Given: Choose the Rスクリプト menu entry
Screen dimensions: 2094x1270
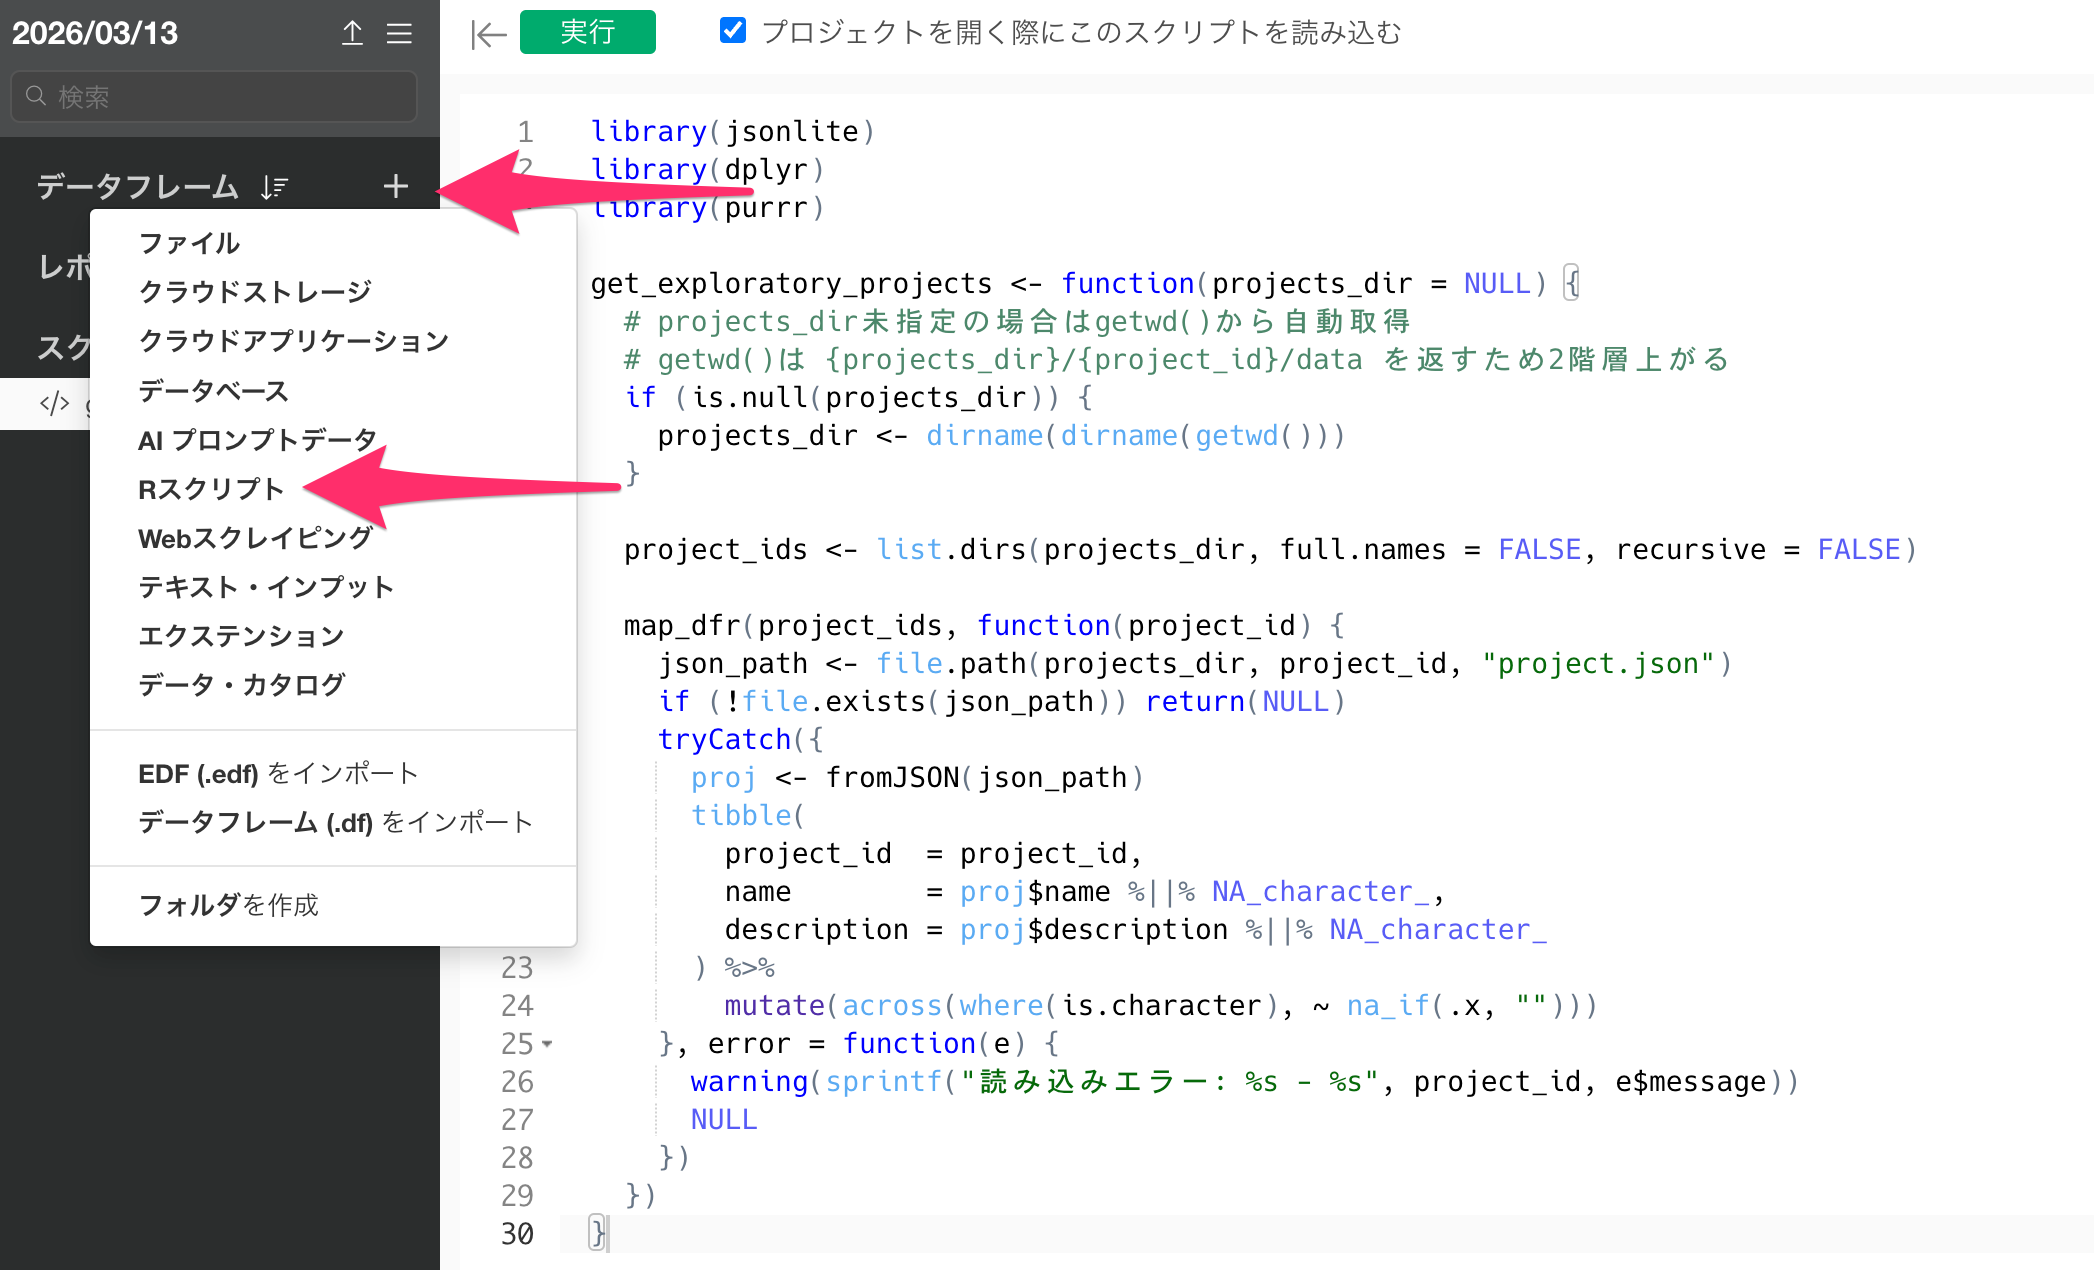Looking at the screenshot, I should tap(211, 489).
